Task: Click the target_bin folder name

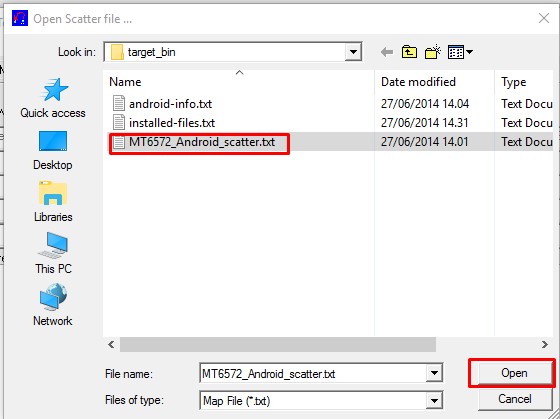Action: 151,52
